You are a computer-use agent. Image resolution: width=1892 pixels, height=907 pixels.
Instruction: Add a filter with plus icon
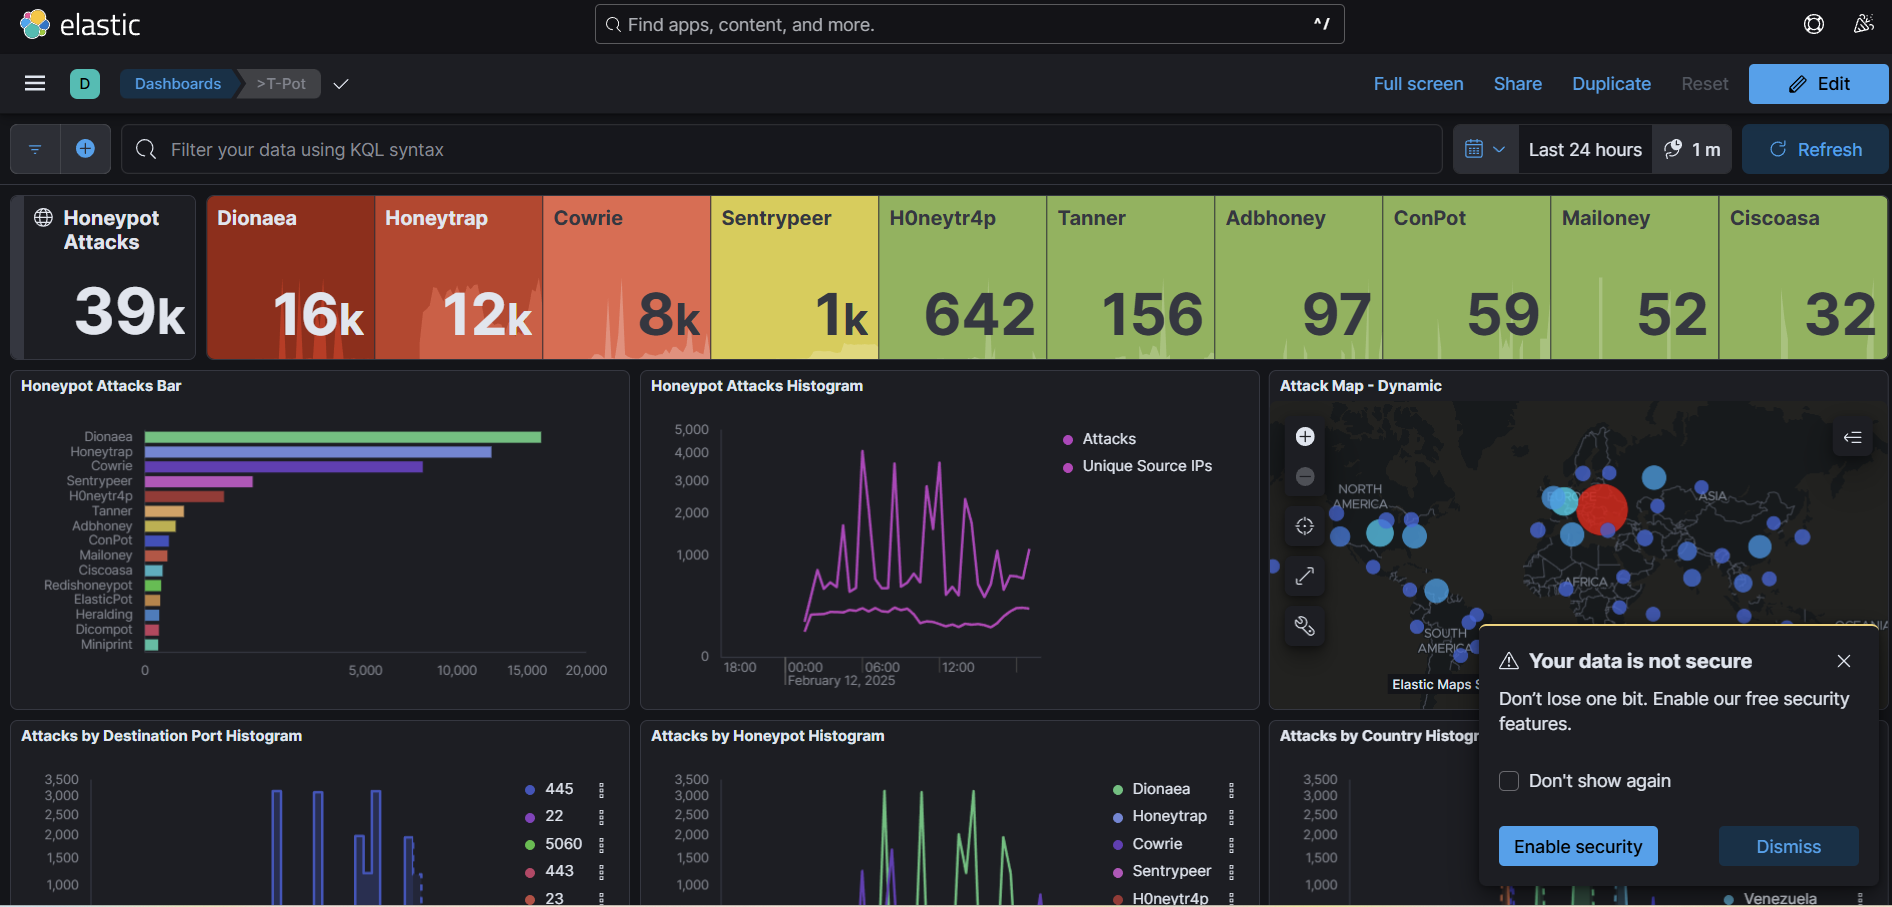(x=86, y=149)
